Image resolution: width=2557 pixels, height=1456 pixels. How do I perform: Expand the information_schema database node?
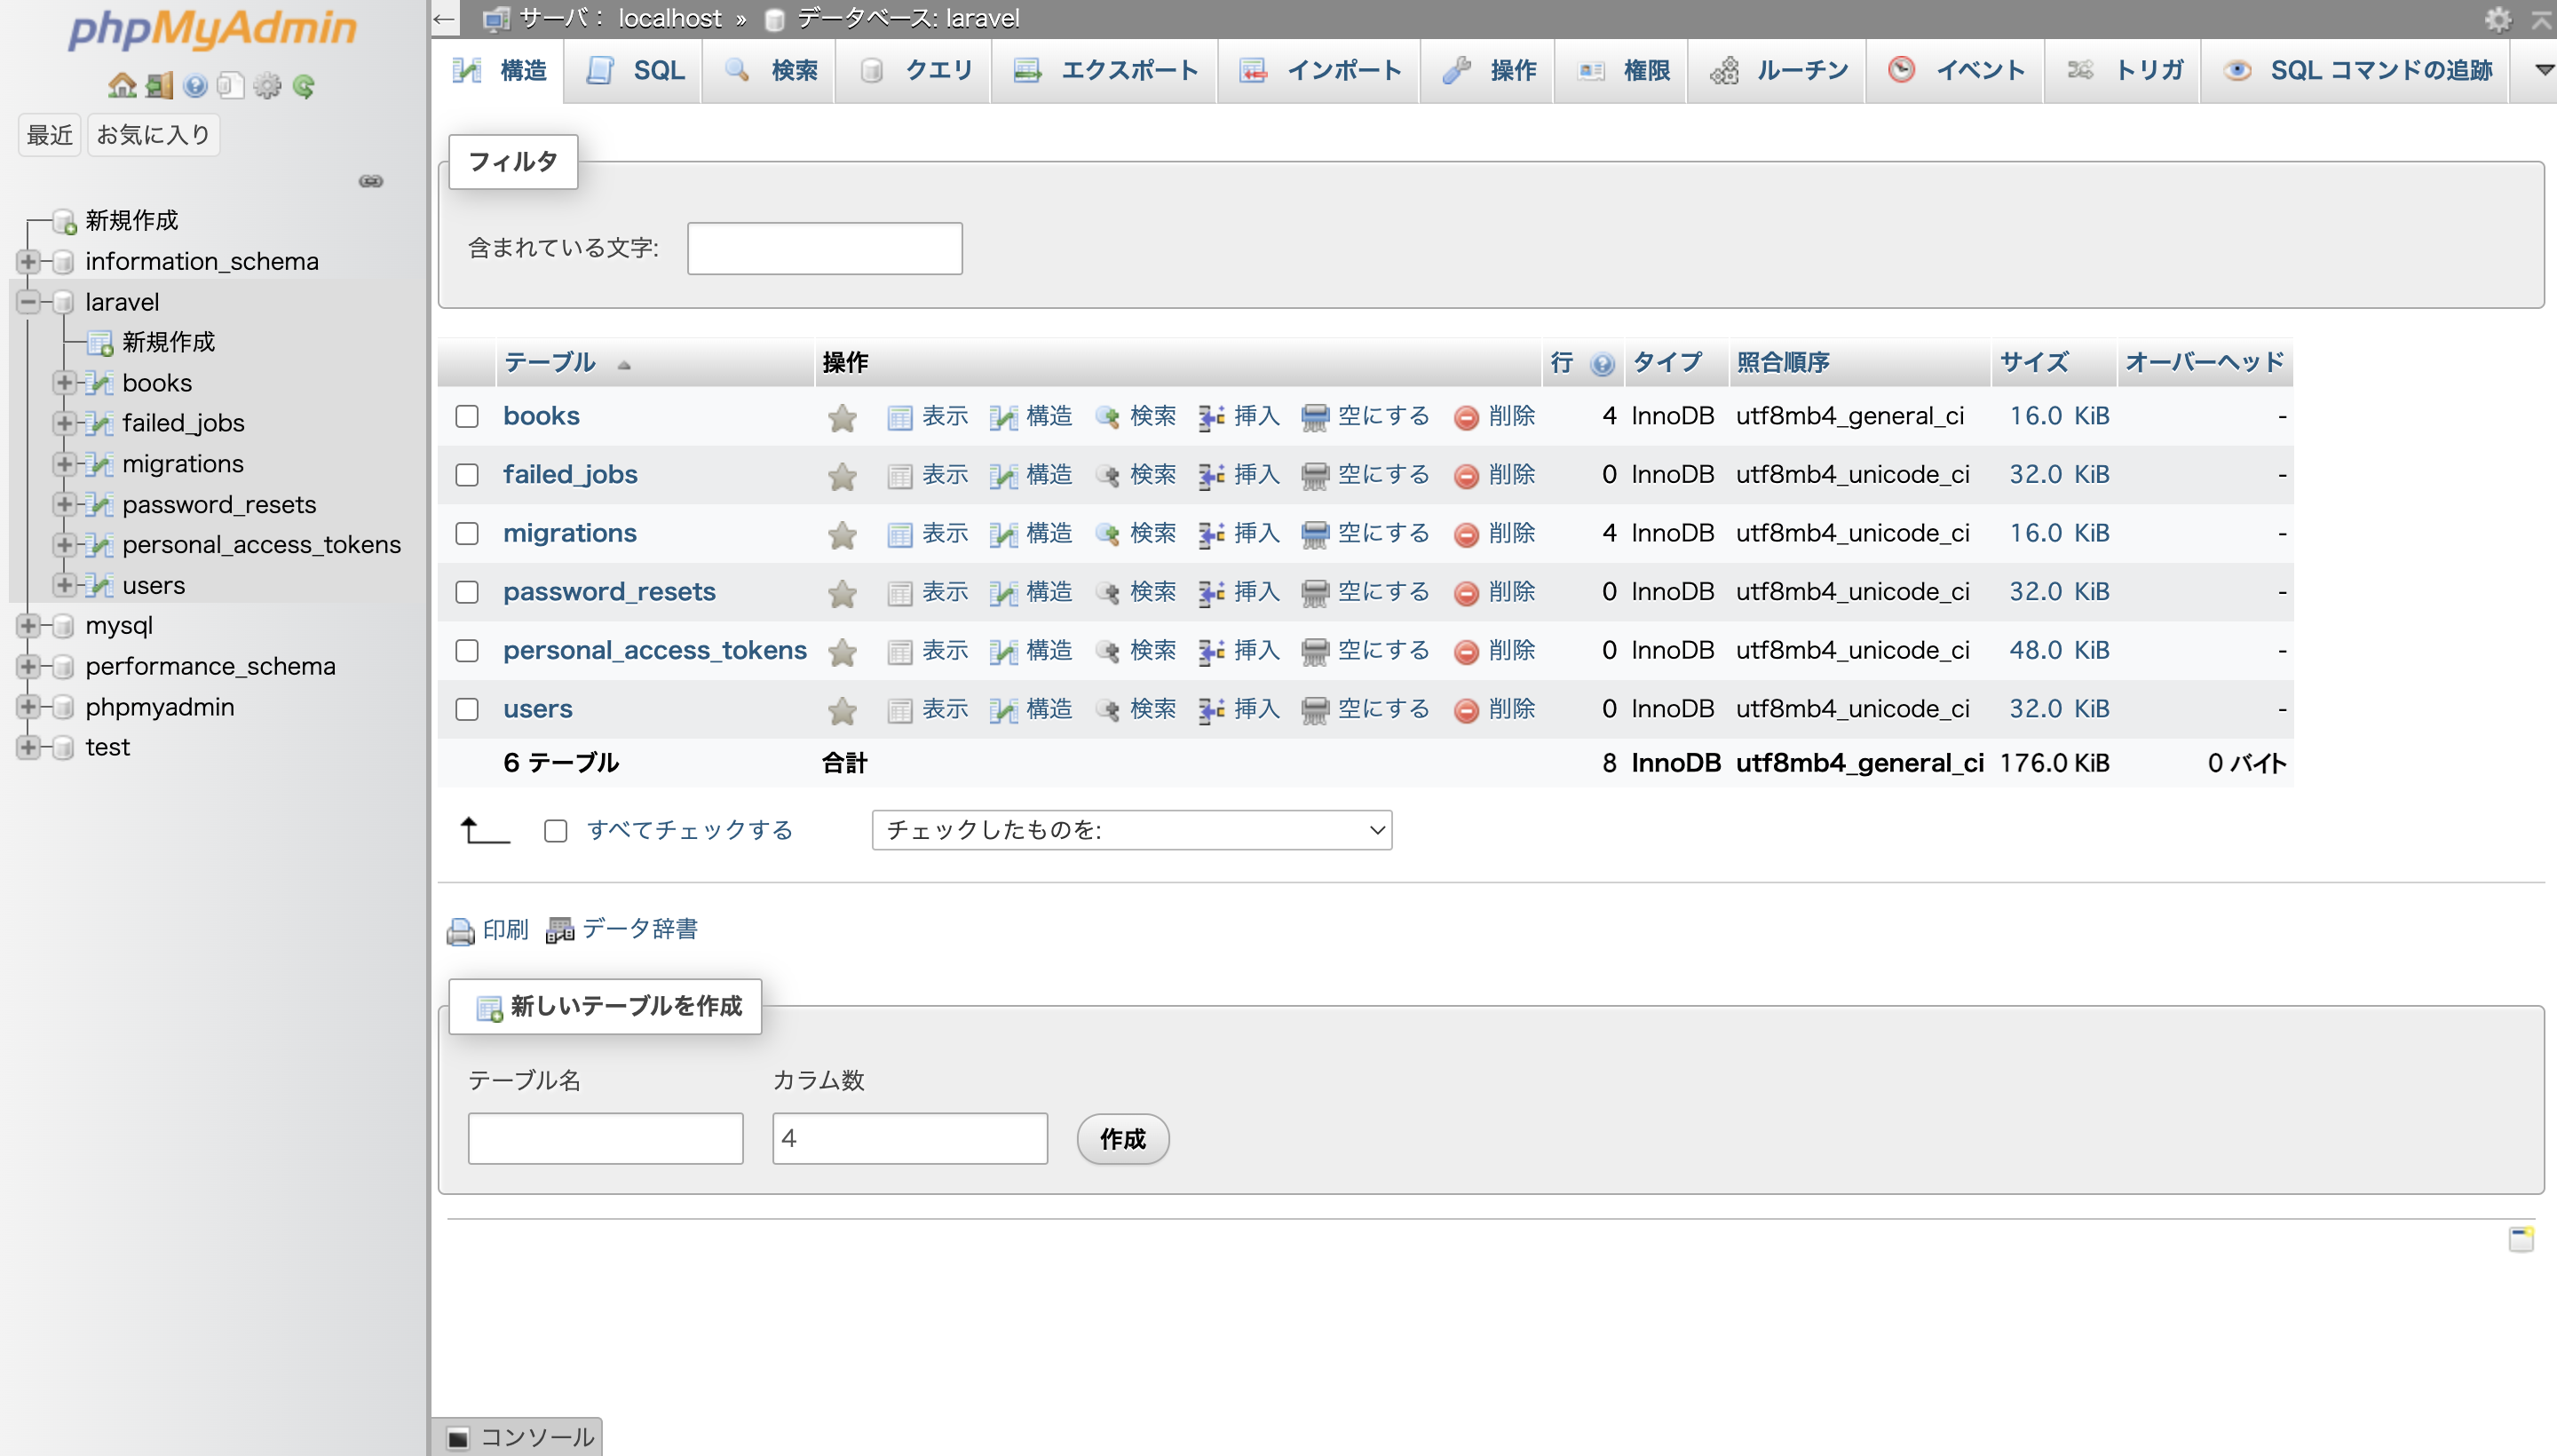28,261
